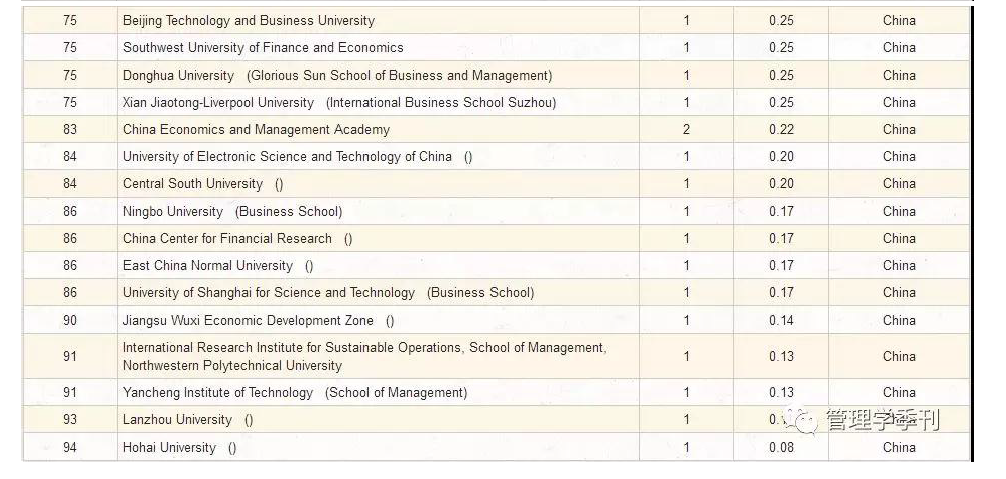Click the Central South University name
This screenshot has width=1006, height=479.
[x=192, y=184]
